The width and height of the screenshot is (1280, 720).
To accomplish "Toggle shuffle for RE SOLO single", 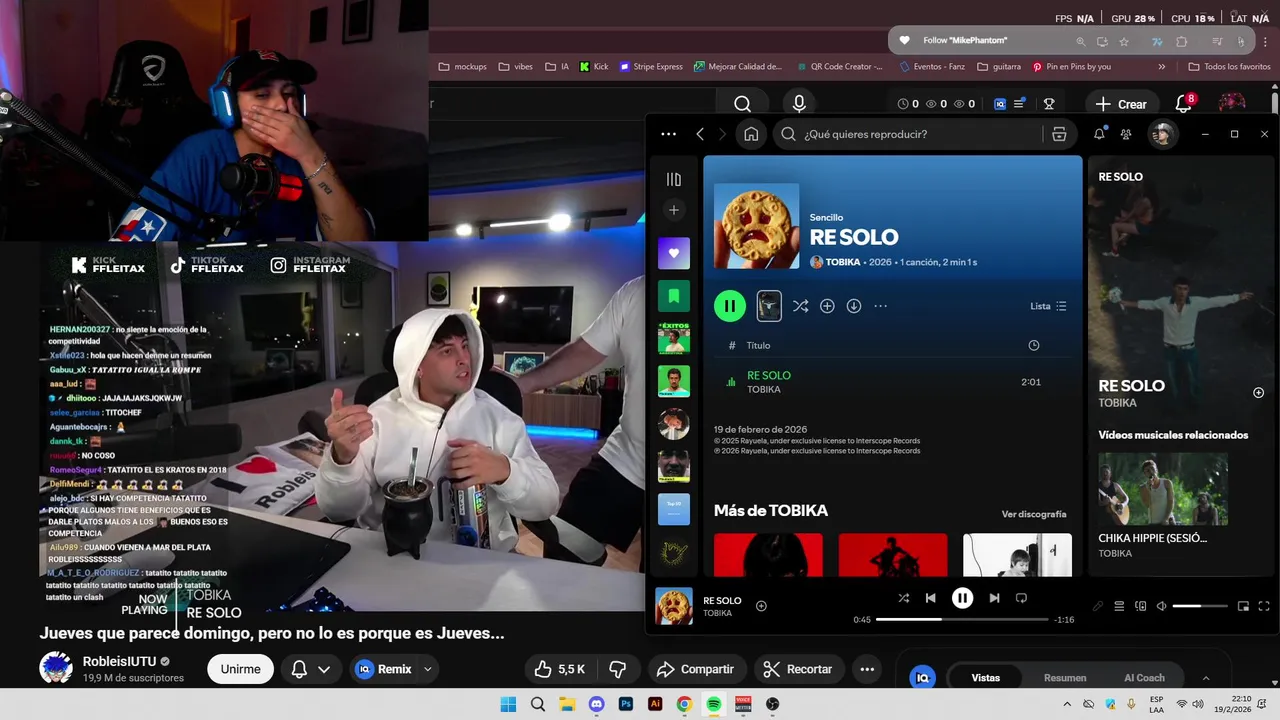I will 800,306.
